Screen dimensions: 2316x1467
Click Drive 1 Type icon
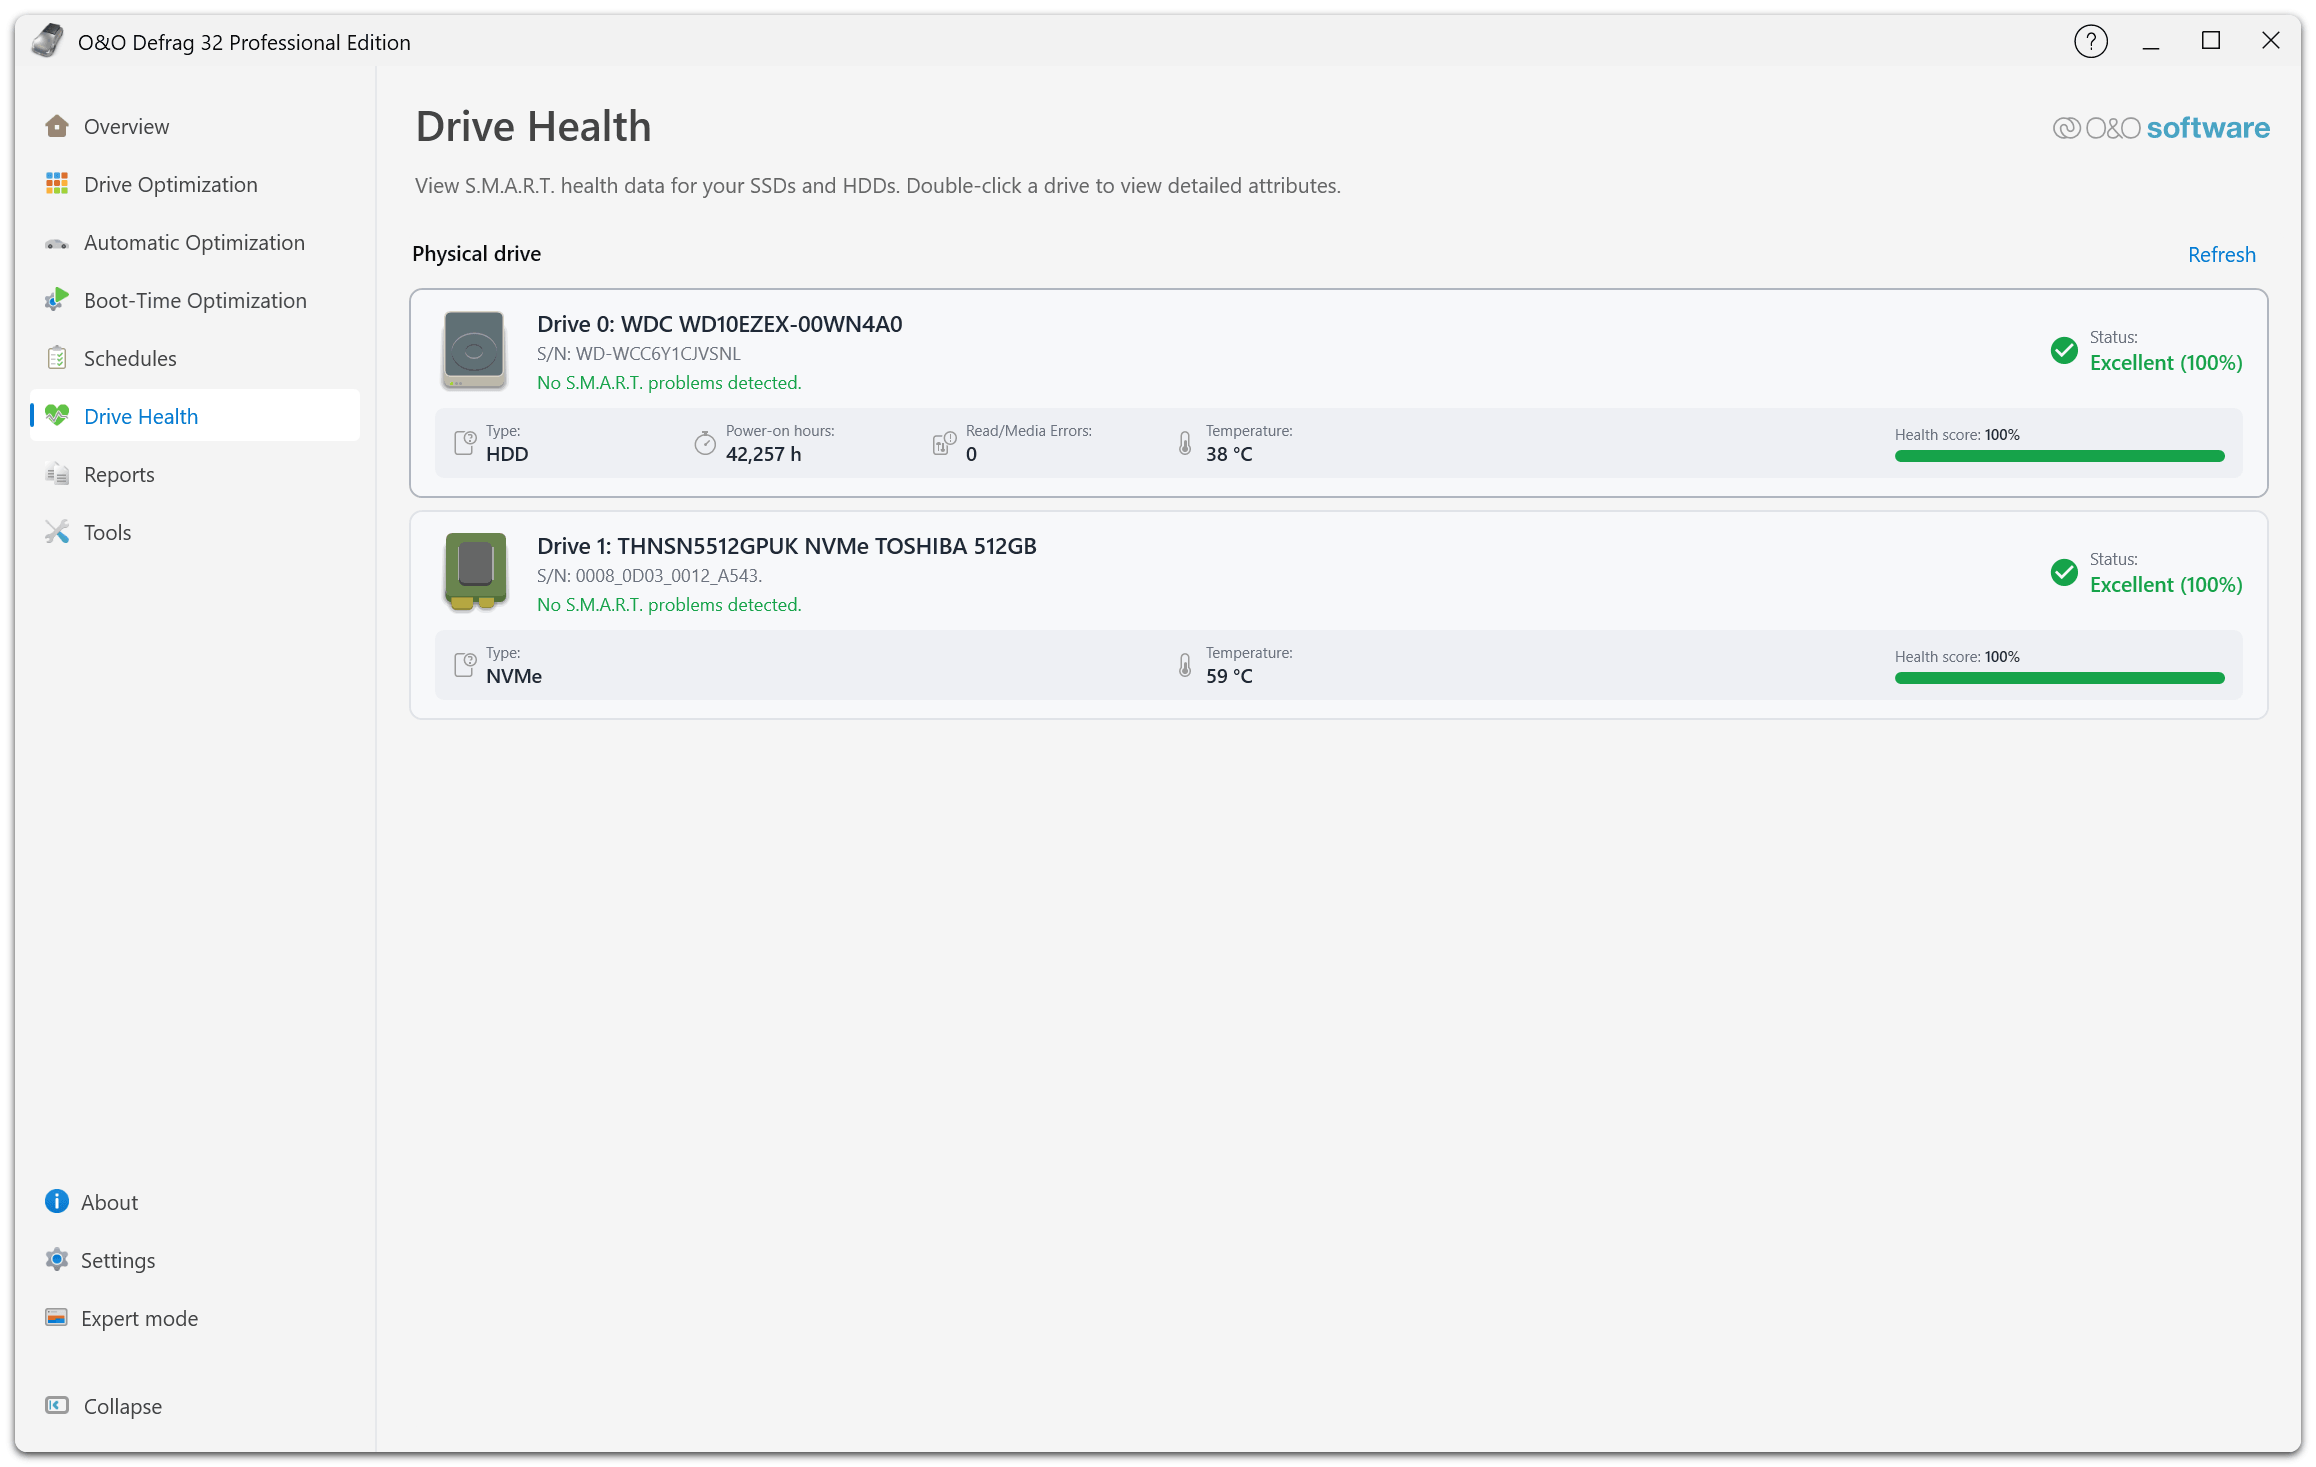[465, 664]
